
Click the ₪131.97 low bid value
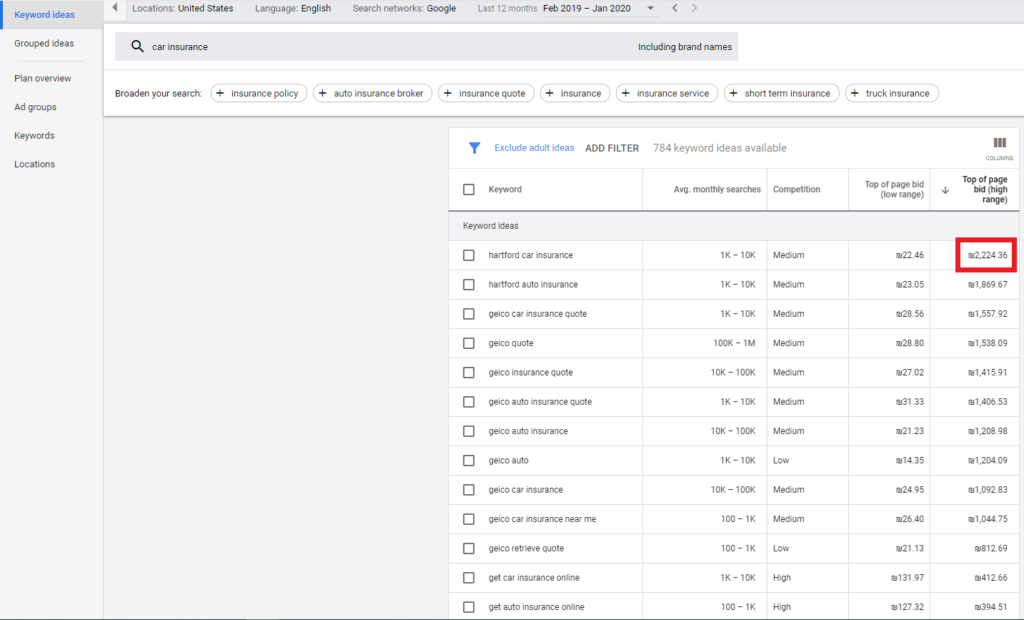pyautogui.click(x=908, y=578)
